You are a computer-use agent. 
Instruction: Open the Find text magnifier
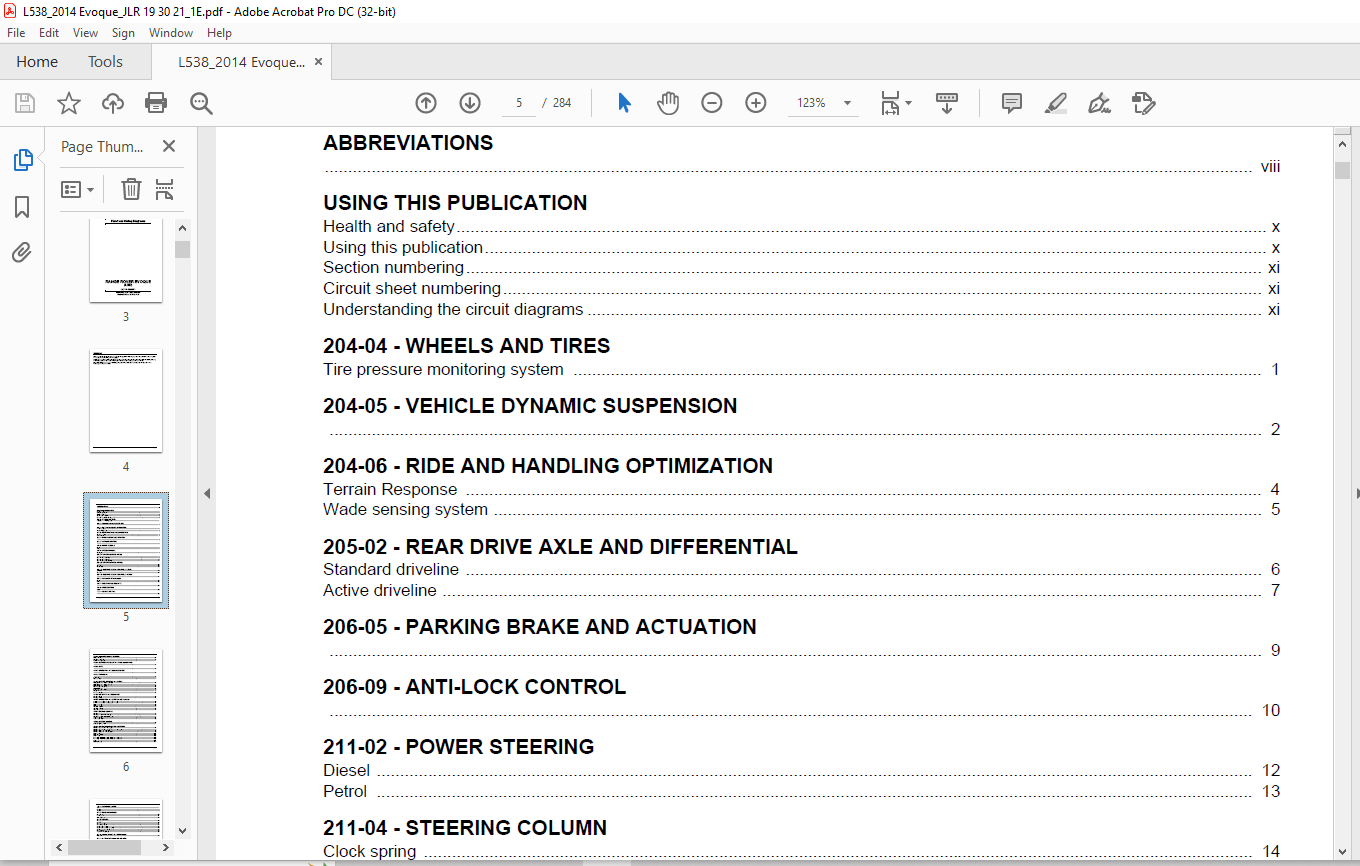(201, 103)
